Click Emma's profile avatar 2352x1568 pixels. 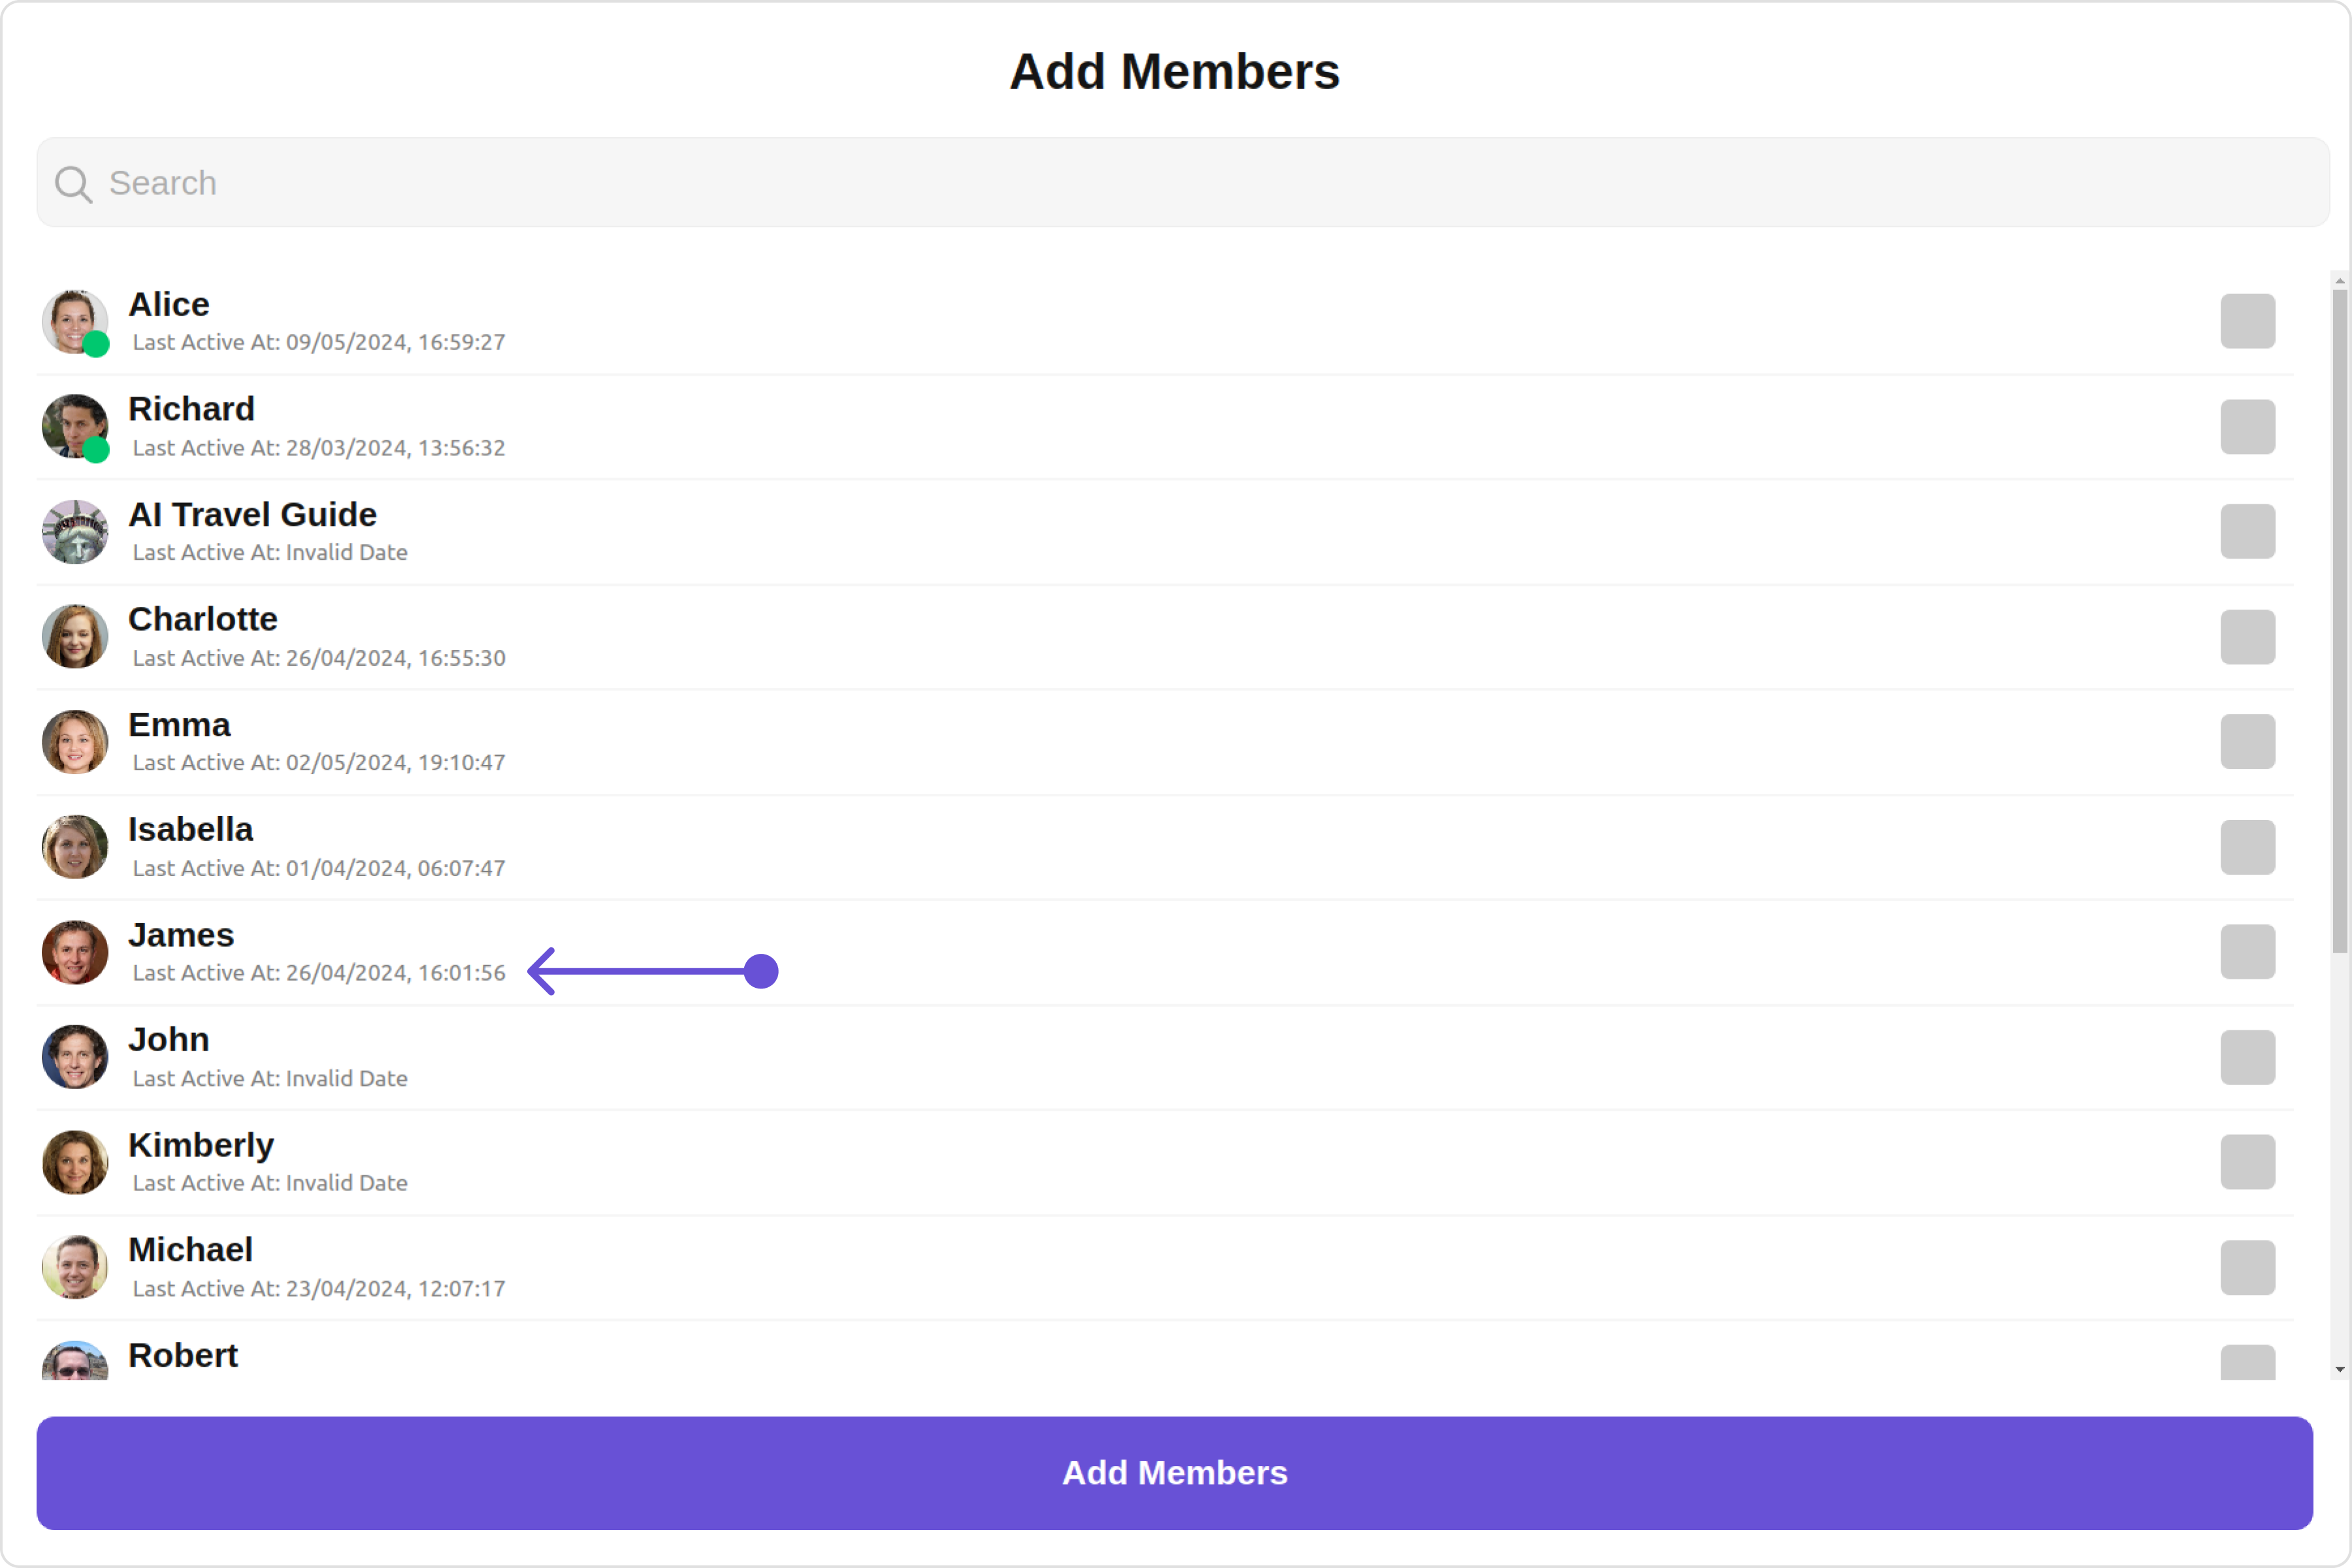coord(74,742)
